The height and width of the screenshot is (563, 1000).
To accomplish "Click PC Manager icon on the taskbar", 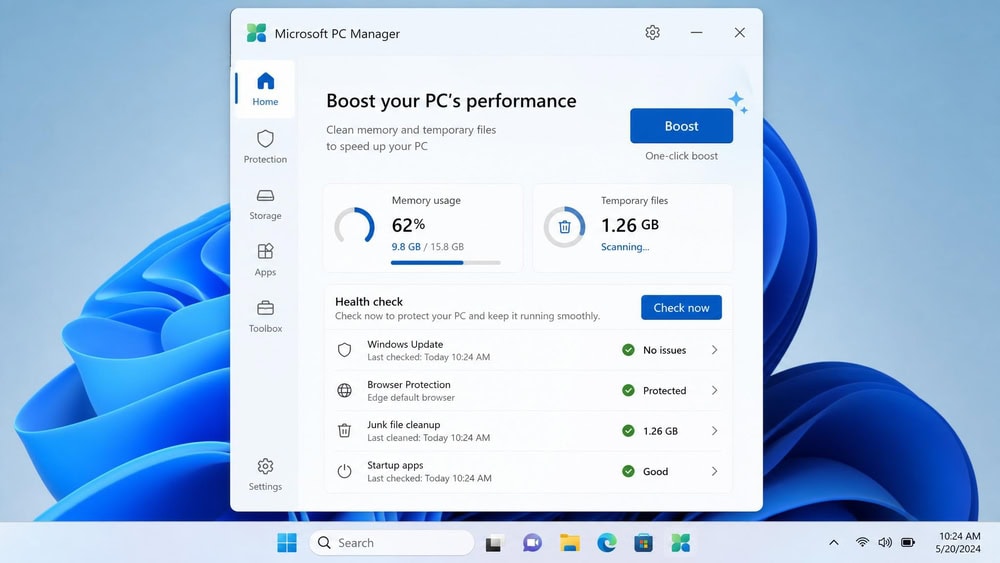I will (680, 543).
